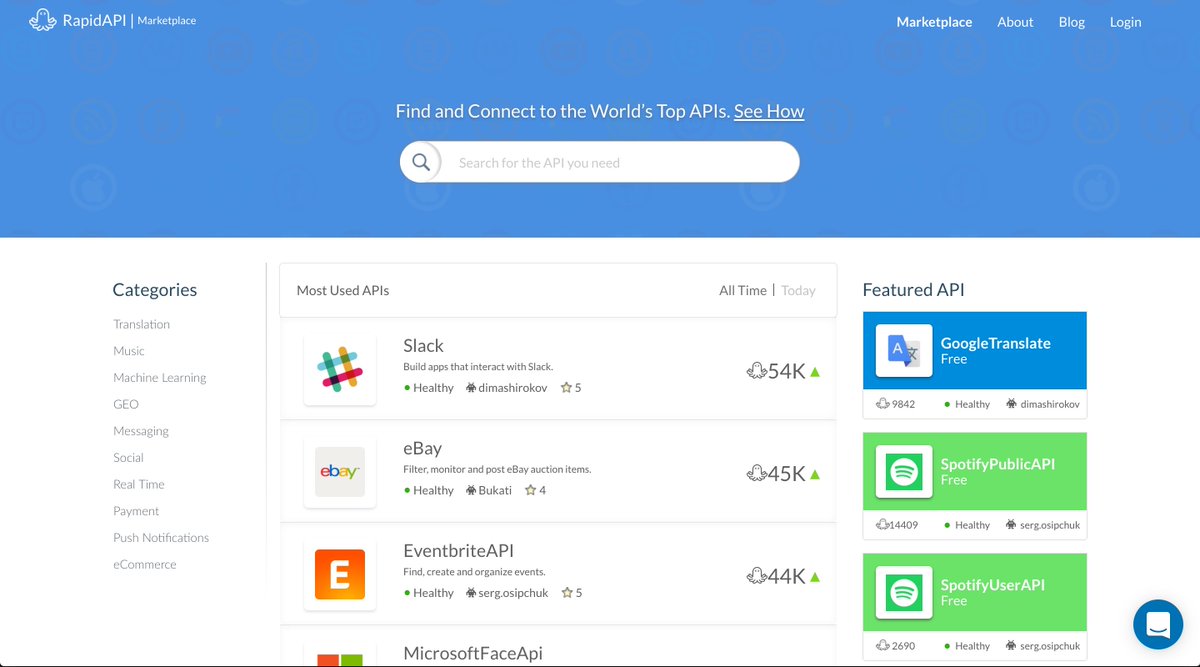Select the Push Notifications category

(x=161, y=537)
